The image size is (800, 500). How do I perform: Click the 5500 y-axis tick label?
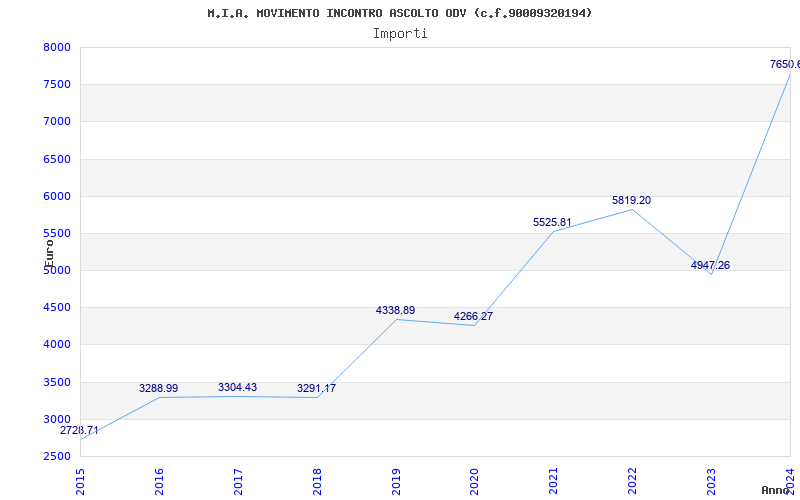[56, 234]
